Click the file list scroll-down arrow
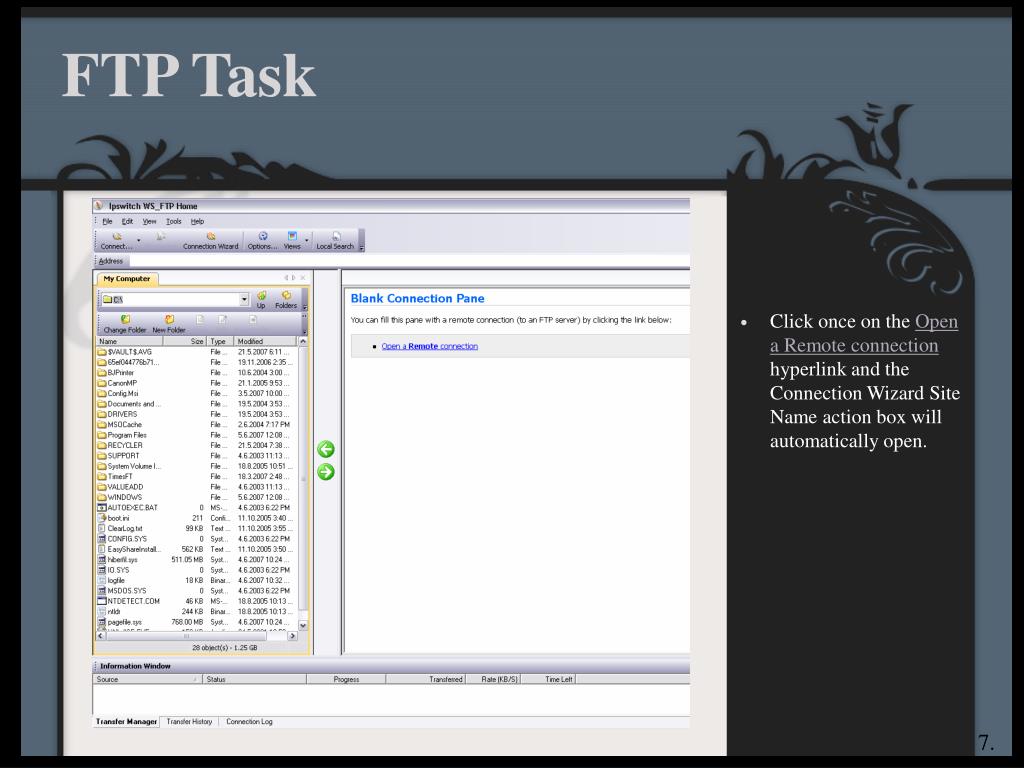The image size is (1024, 768). click(303, 625)
